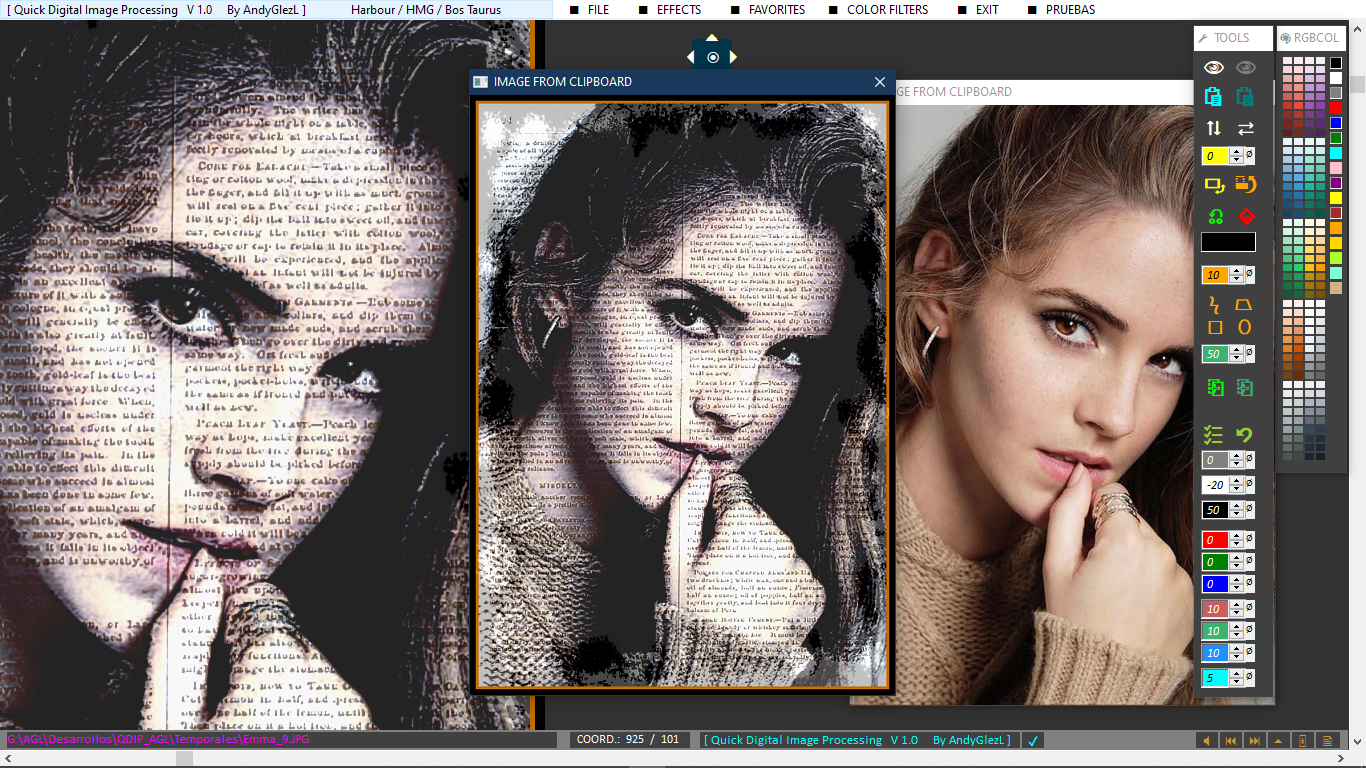
Task: Open the EFFECTS menu
Action: tap(678, 10)
